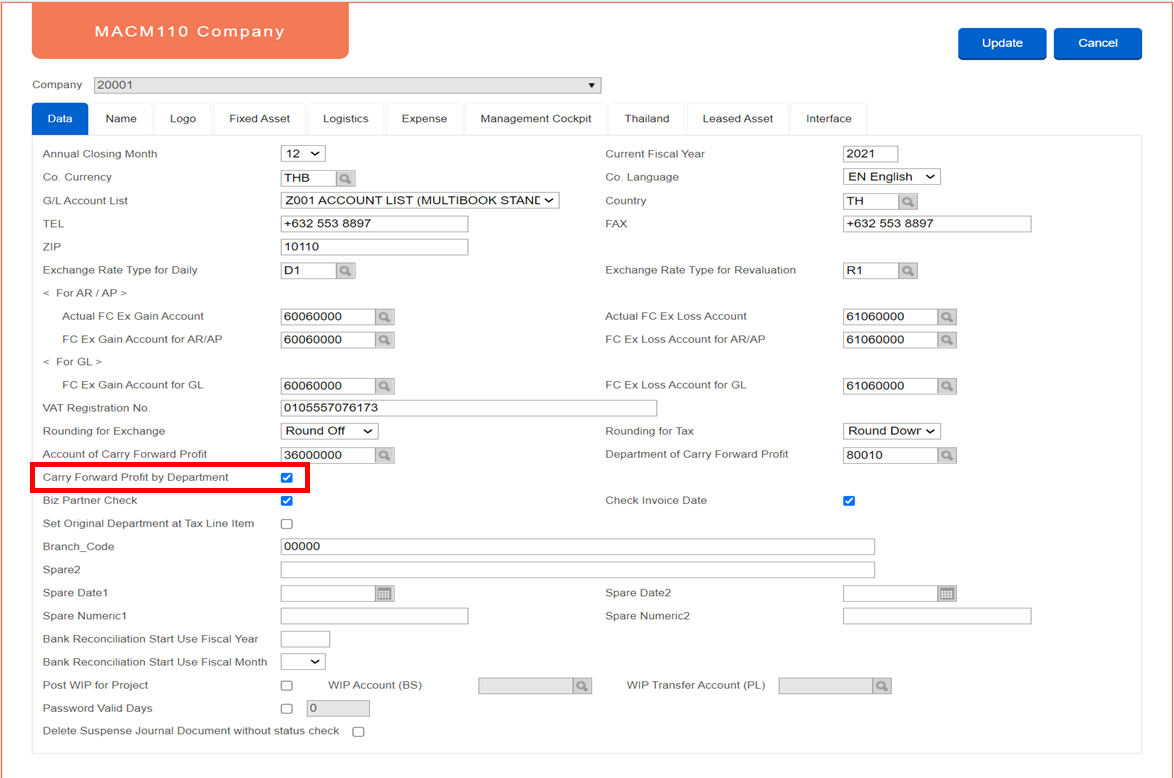1174x778 pixels.
Task: Click the ZIP input field
Action: click(x=374, y=247)
